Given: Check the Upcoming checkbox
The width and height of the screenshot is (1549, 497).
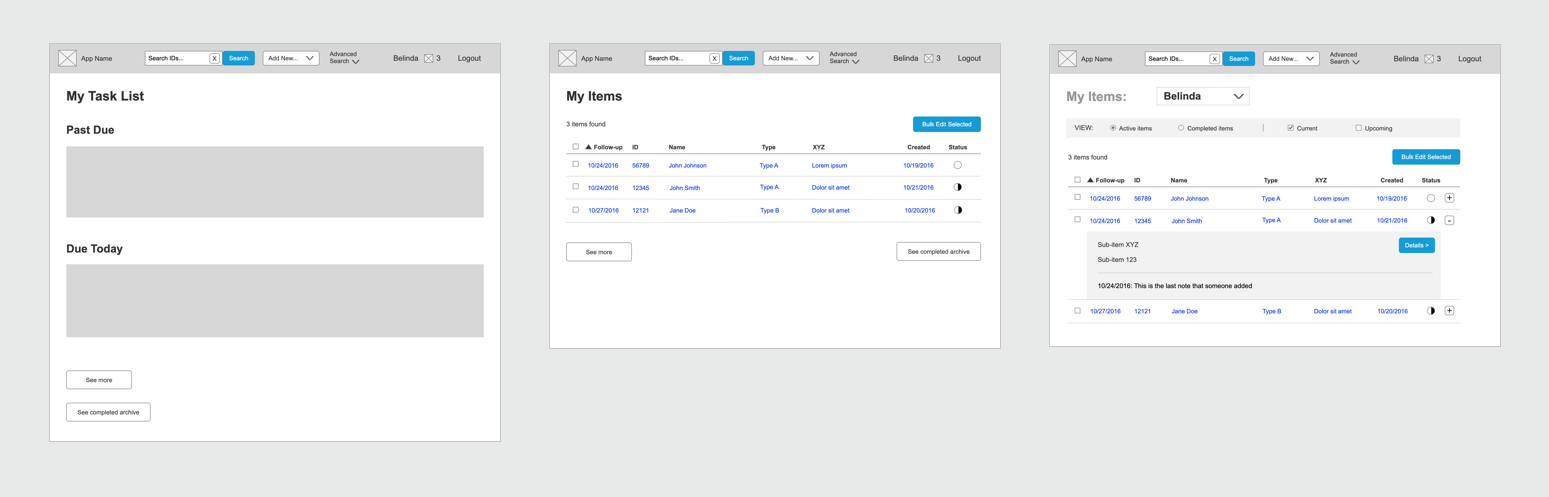Looking at the screenshot, I should [1358, 128].
